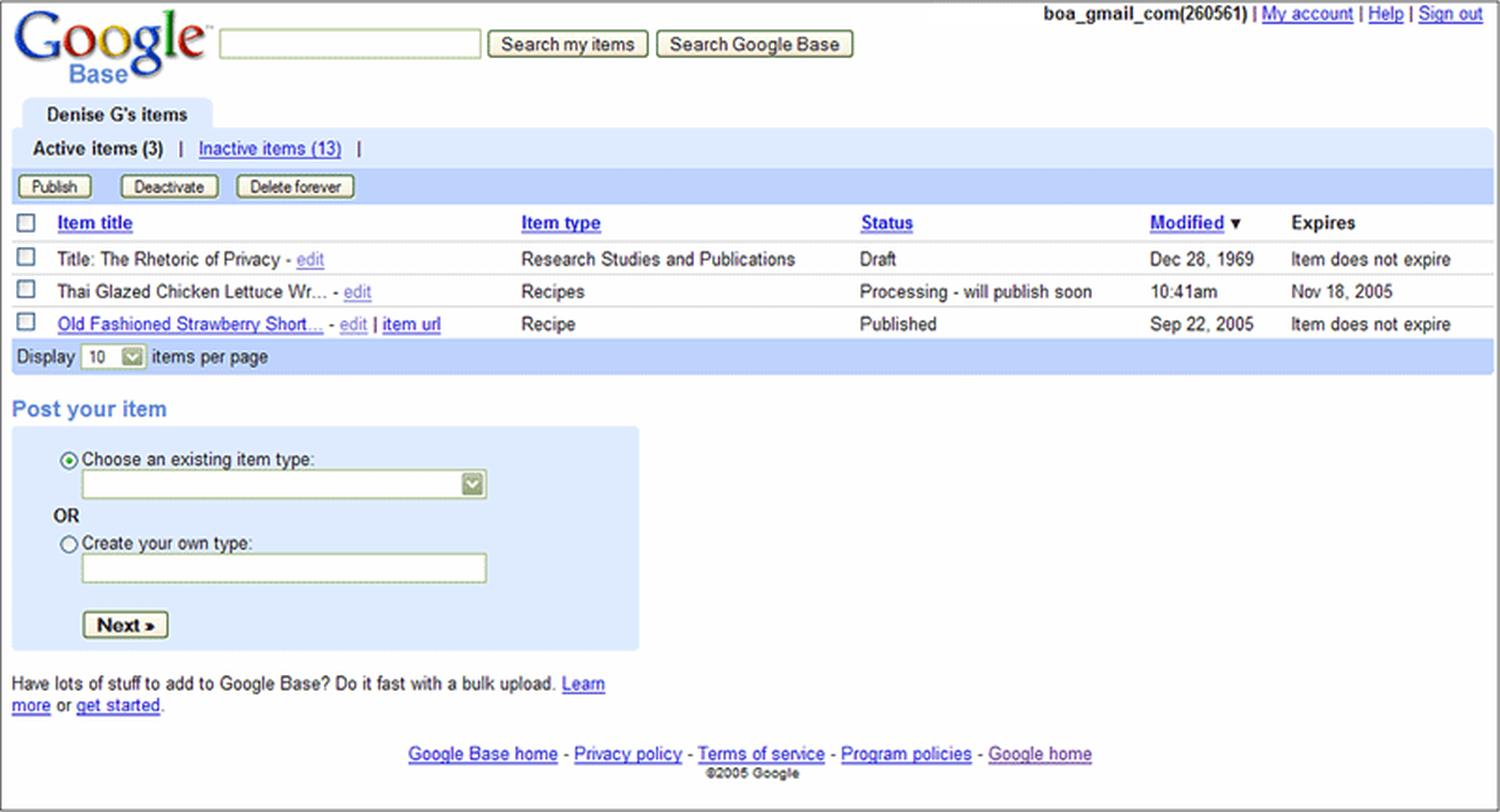Viewport: 1500px width, 812px height.
Task: Open the item url link for Strawberry item
Action: pyautogui.click(x=411, y=325)
